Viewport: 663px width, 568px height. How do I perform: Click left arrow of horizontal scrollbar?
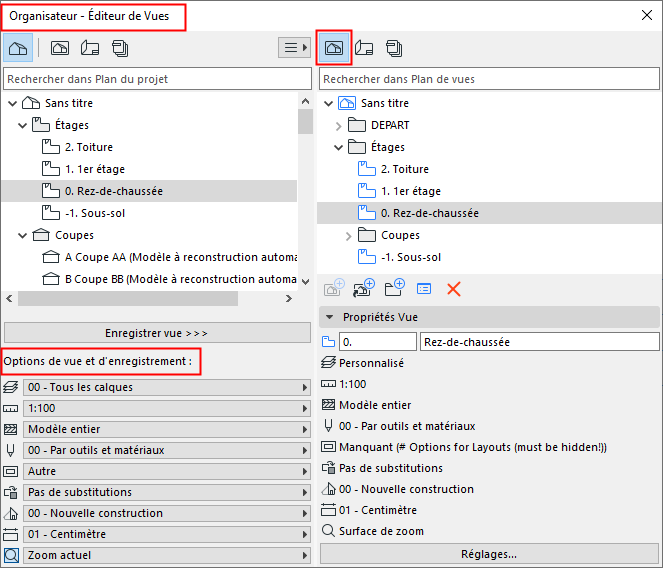(10, 299)
